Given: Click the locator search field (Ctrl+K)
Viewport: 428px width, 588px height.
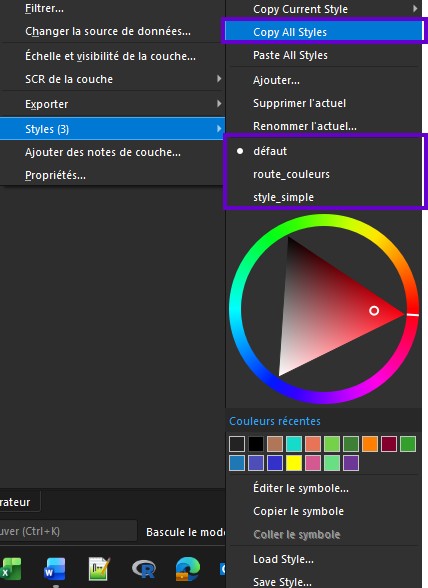Looking at the screenshot, I should click(68, 531).
